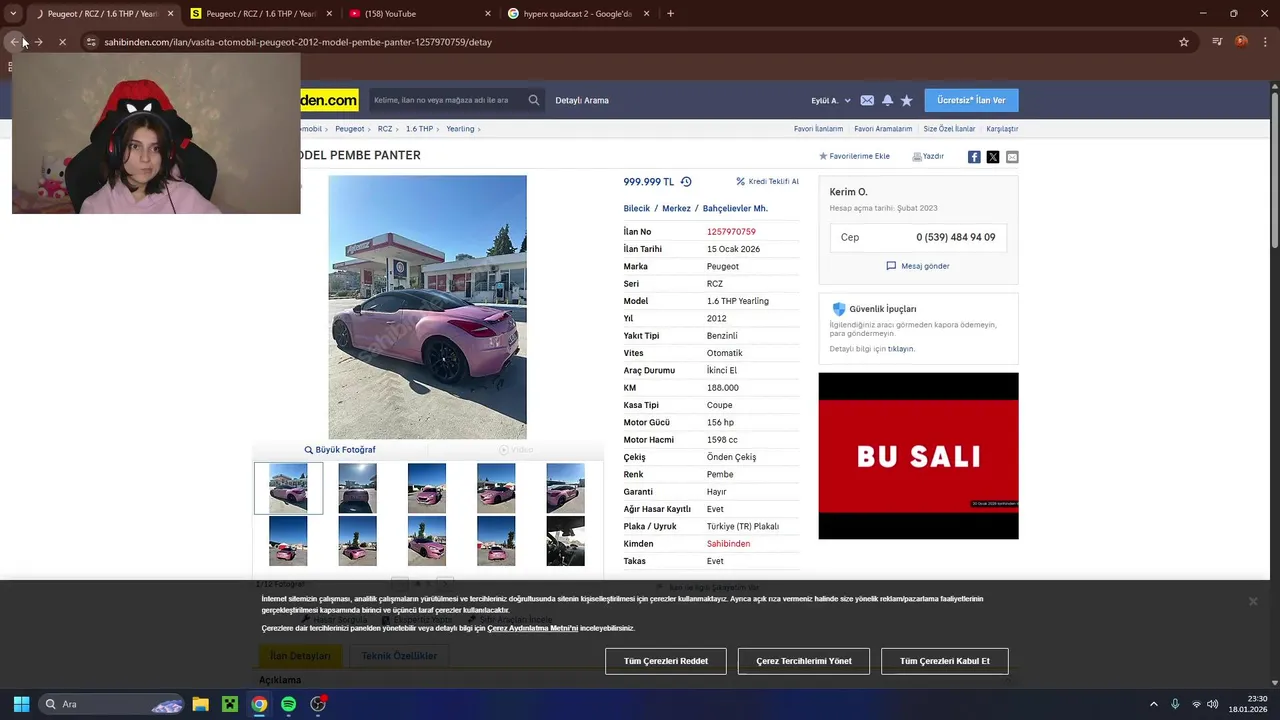1280x720 pixels.
Task: Share listing via email icon
Action: point(1012,157)
